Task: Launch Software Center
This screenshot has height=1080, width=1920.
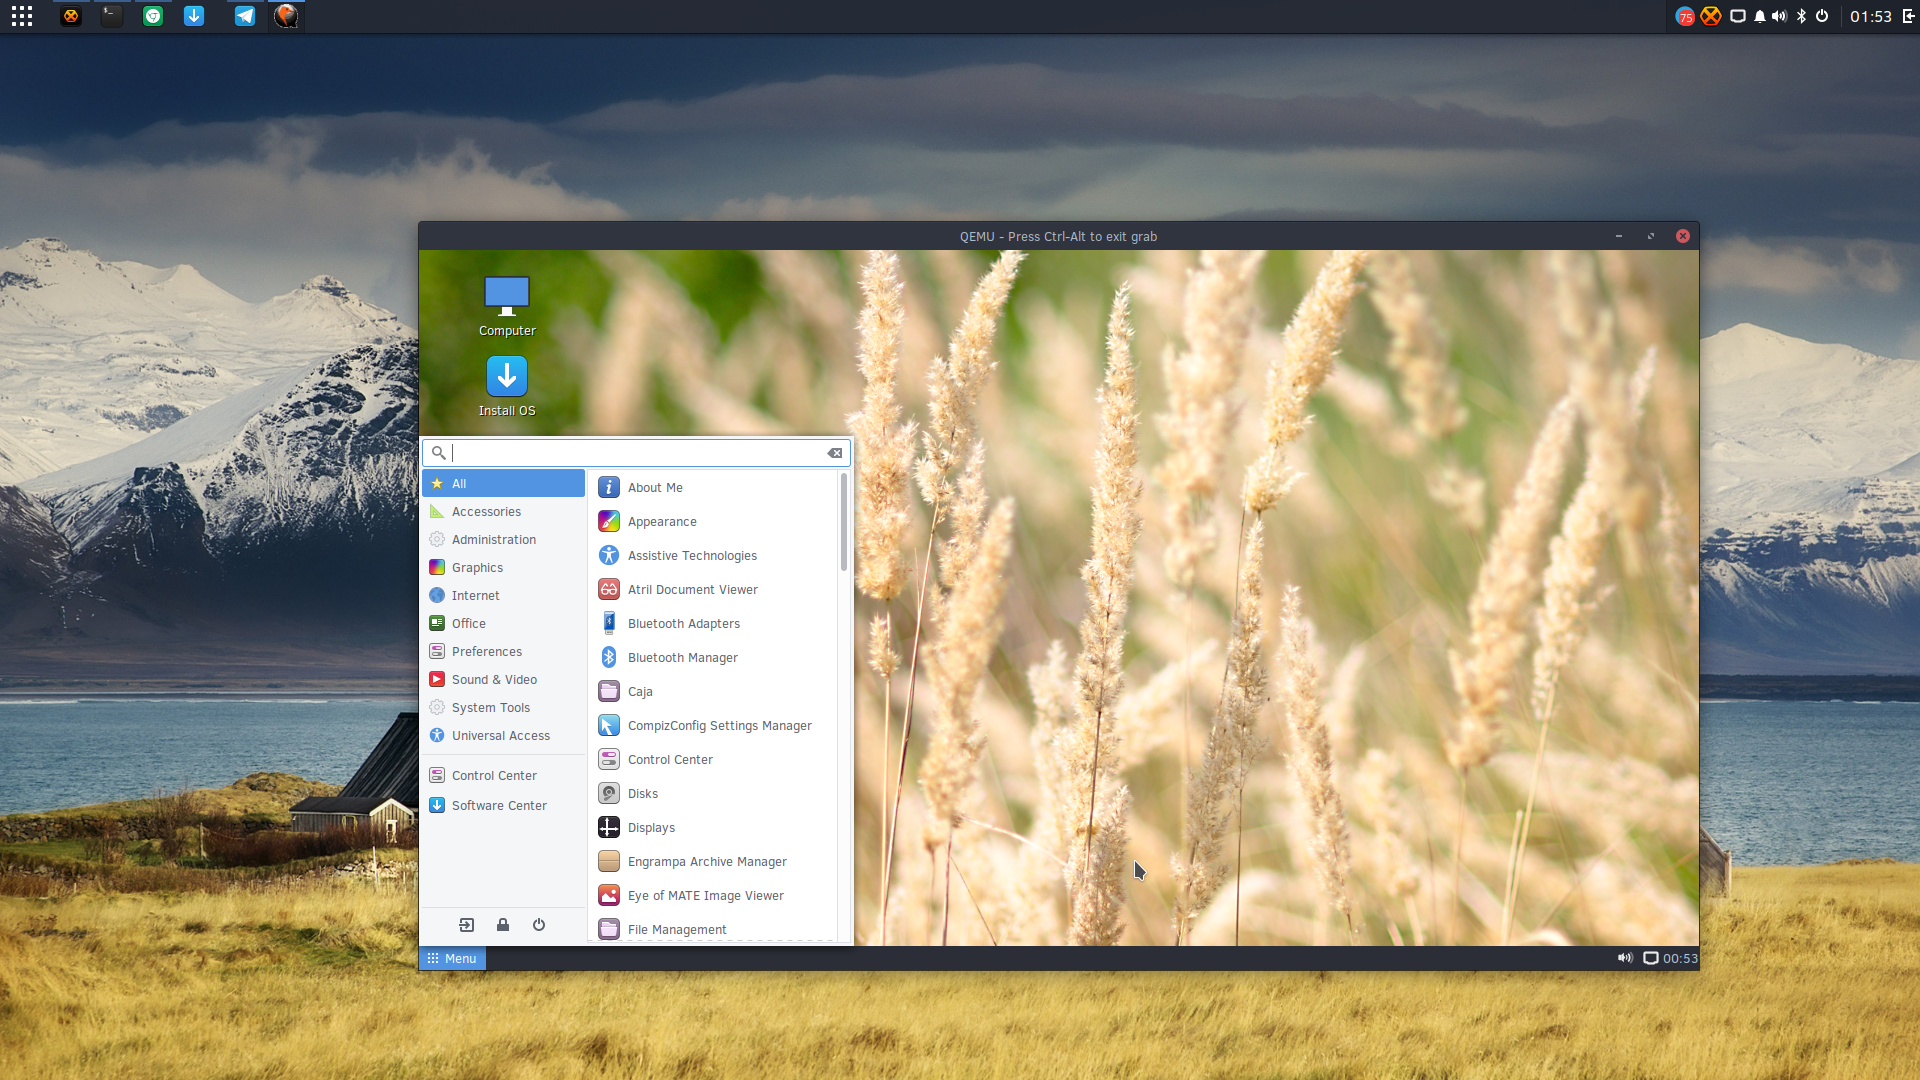Action: click(x=503, y=805)
